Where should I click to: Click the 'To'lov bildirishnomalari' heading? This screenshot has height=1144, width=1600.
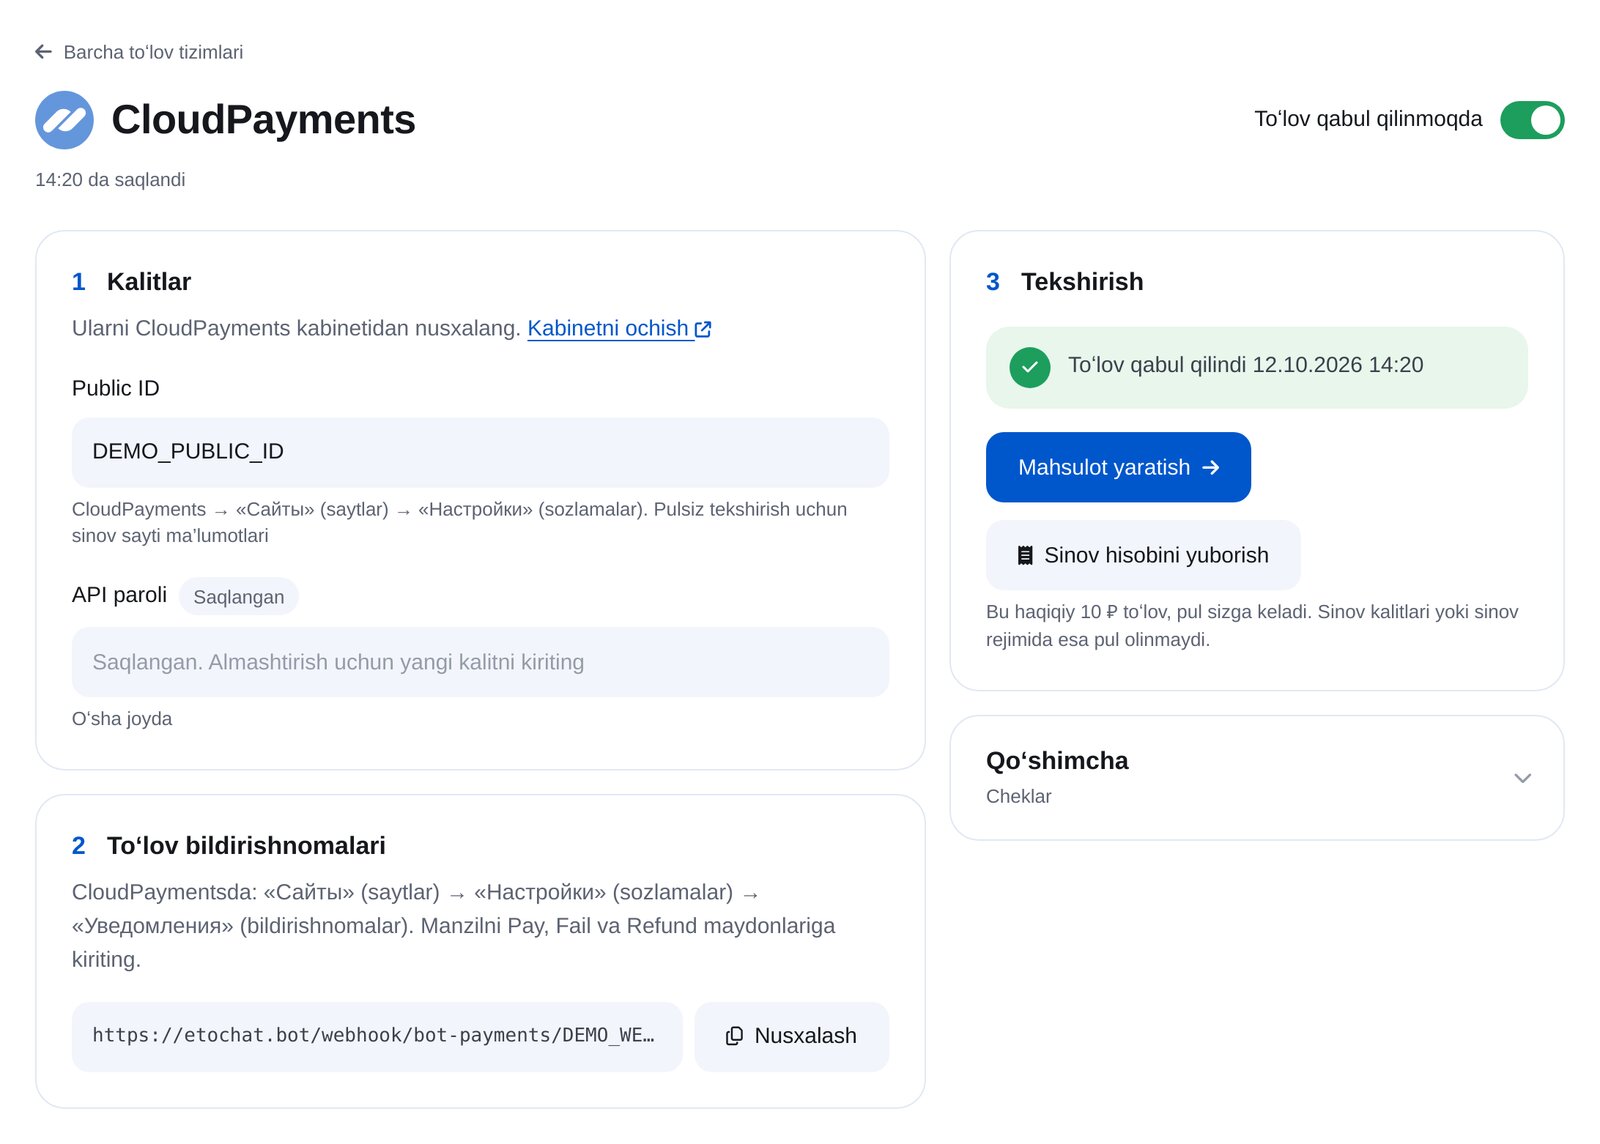coord(246,846)
